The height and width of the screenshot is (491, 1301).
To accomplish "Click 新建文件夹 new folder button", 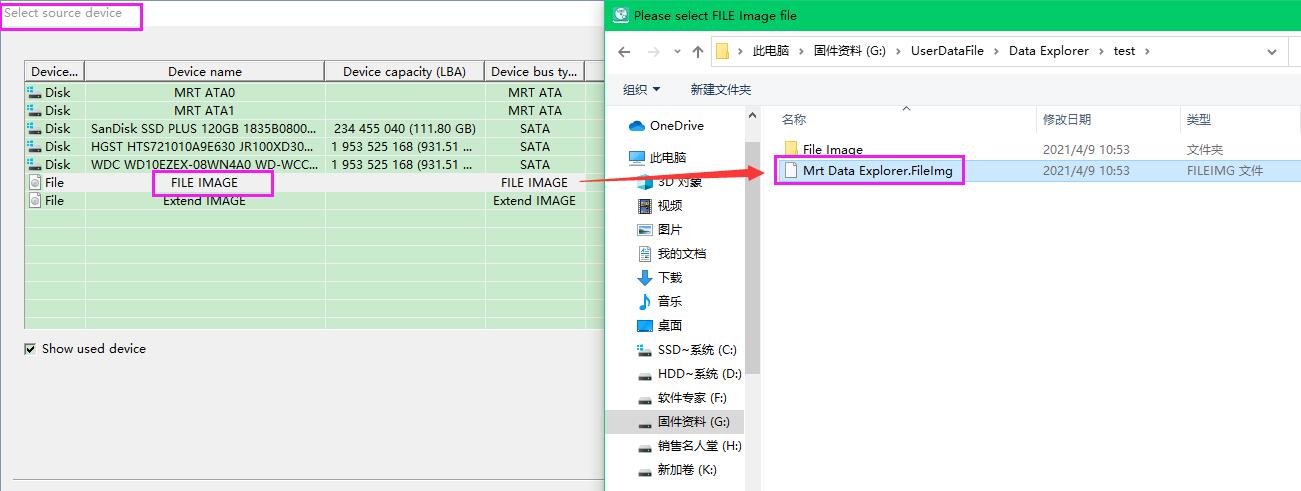I will click(x=720, y=89).
